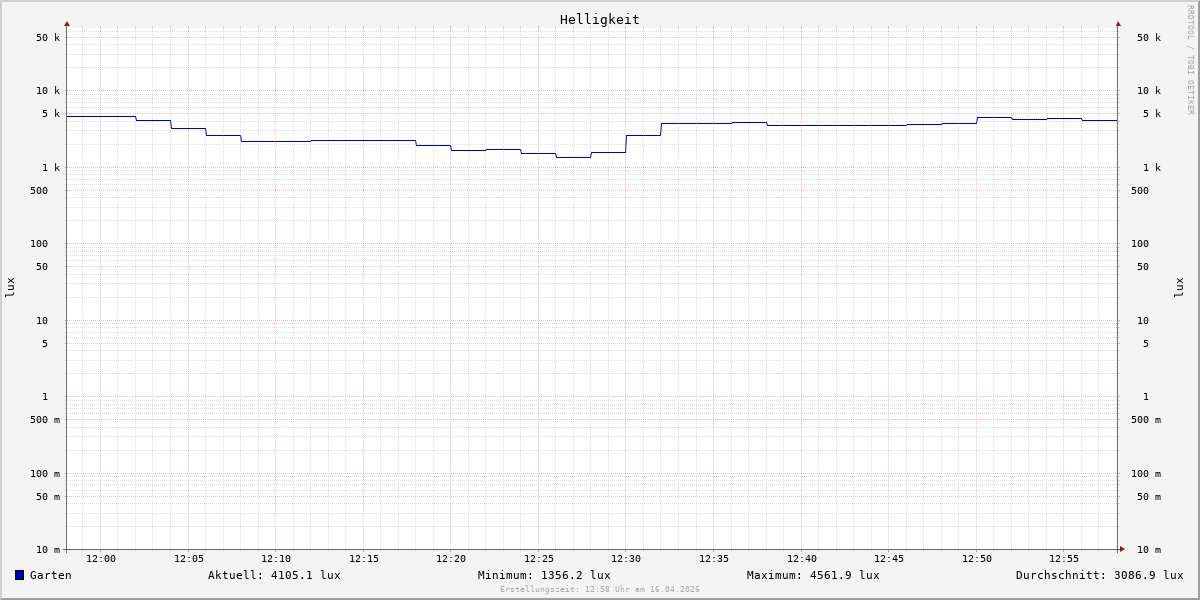The image size is (1200, 600).
Task: Click the Erstellungszeit timestamp footer
Action: (600, 590)
